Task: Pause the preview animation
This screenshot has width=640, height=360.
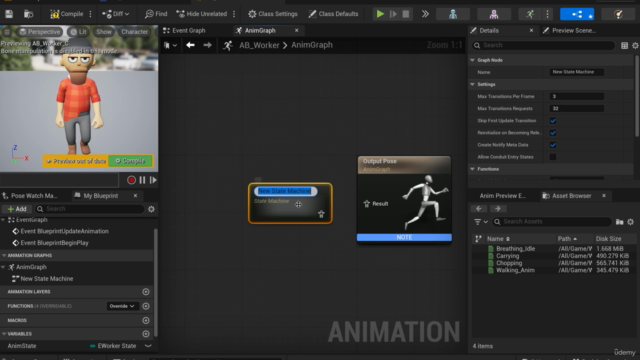Action: click(x=142, y=180)
